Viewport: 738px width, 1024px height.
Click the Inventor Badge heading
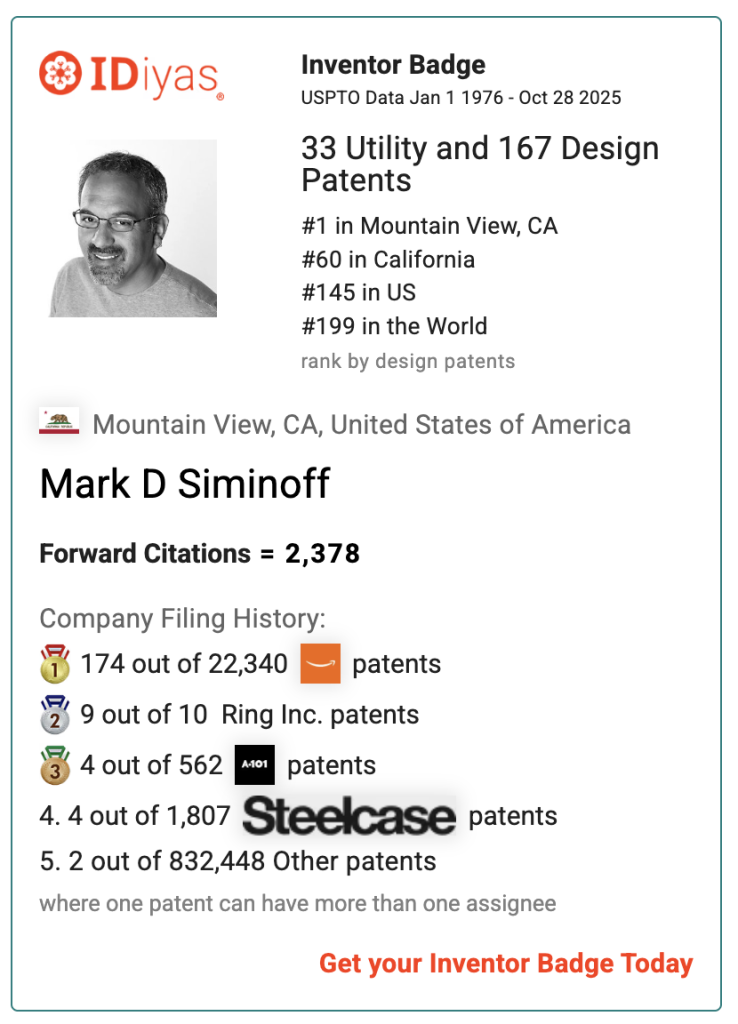pyautogui.click(x=393, y=65)
